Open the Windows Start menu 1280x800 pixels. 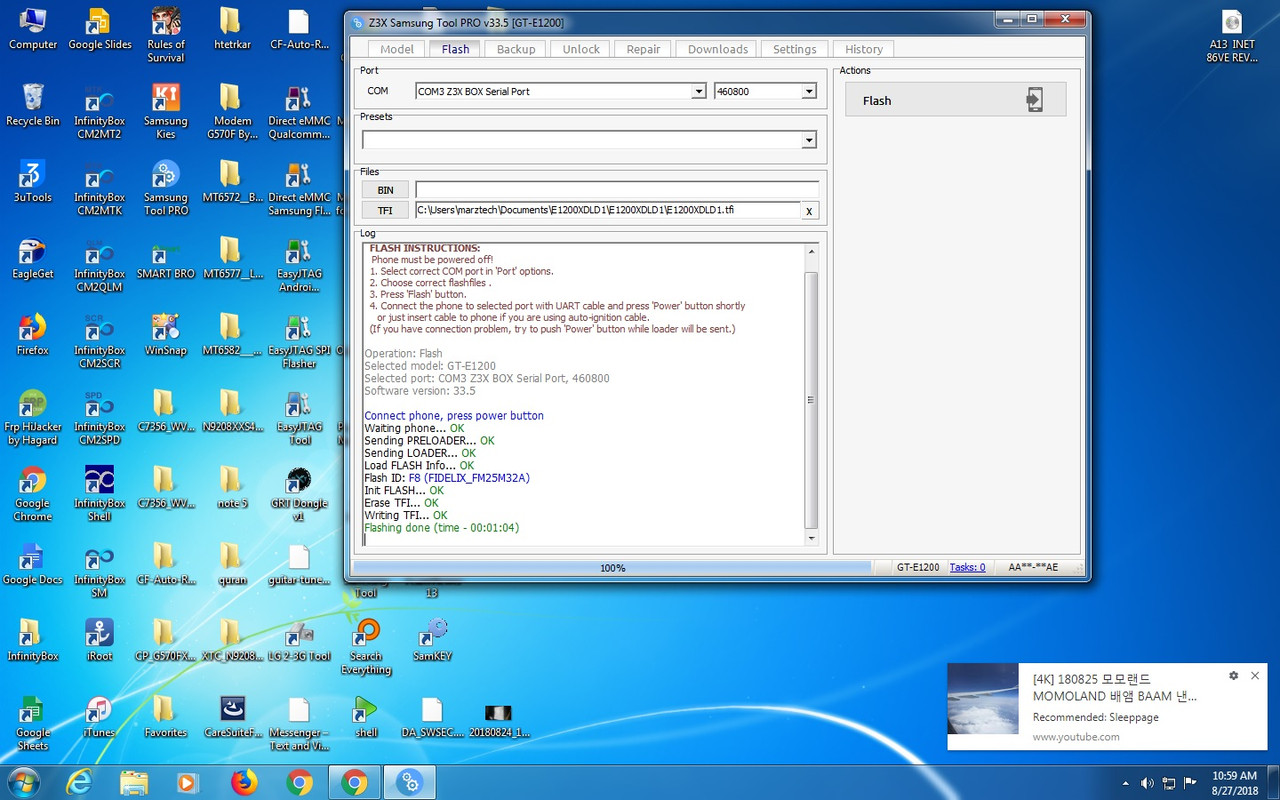(23, 781)
